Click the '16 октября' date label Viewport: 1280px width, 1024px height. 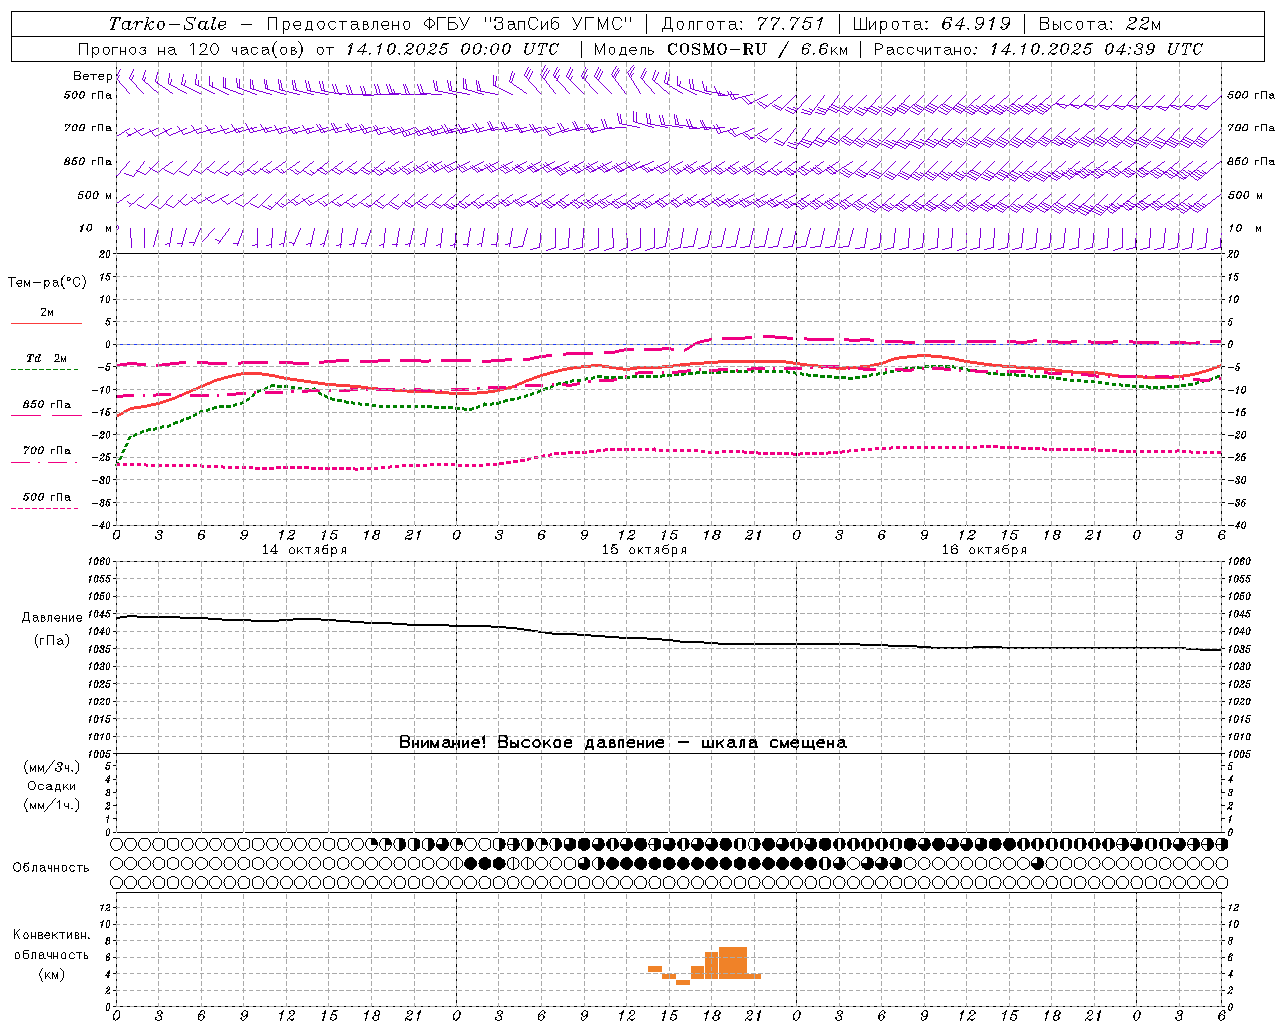(984, 550)
